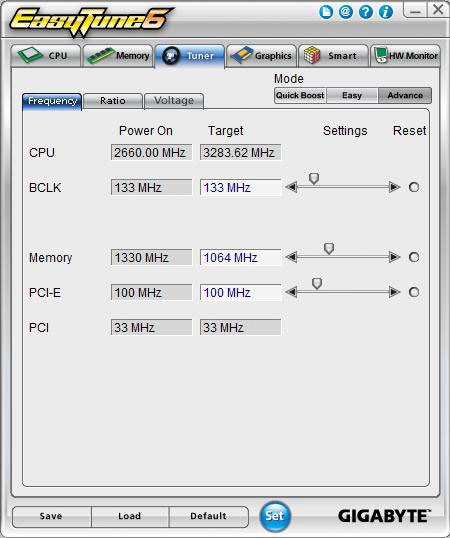The height and width of the screenshot is (538, 450).
Task: Click the PCI-E power-on value 100 MHz
Action: pos(151,293)
